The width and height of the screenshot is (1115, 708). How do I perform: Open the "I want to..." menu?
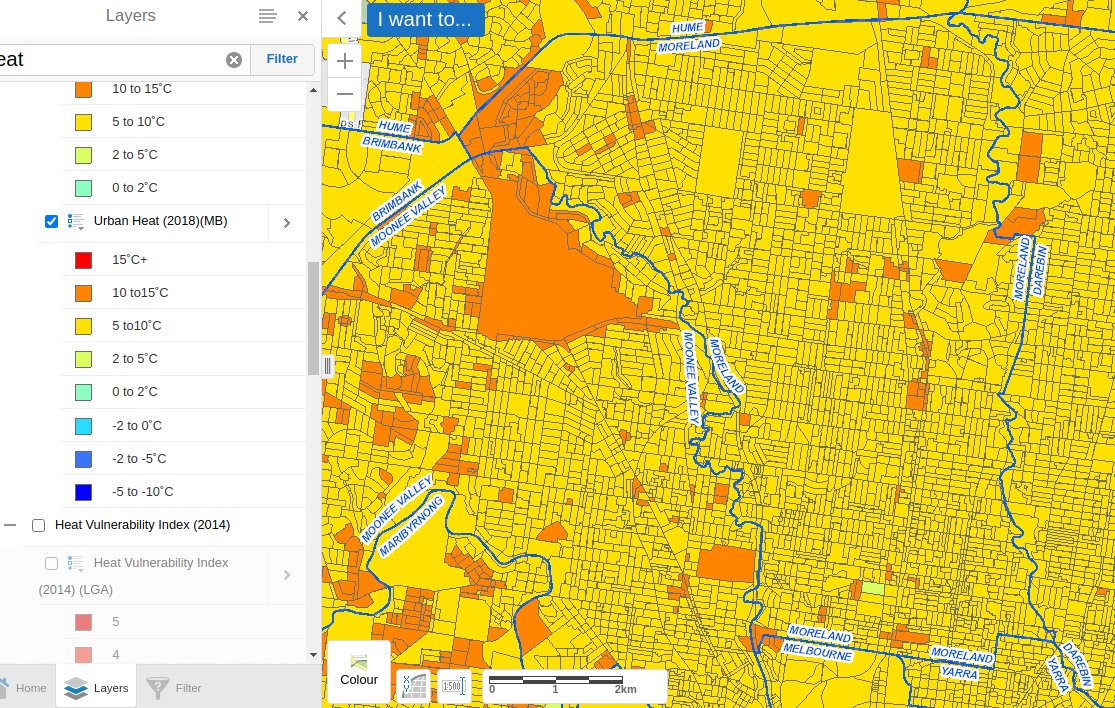point(425,19)
